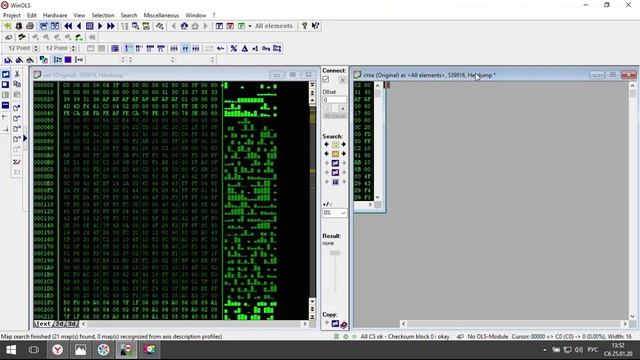Click the yellow search box icon in the first Search row

335,144
